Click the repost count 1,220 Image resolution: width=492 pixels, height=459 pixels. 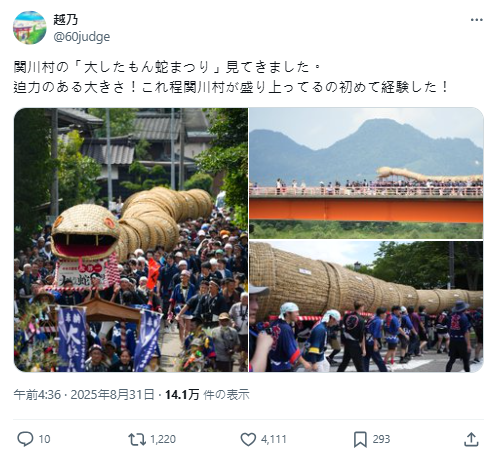coord(163,439)
